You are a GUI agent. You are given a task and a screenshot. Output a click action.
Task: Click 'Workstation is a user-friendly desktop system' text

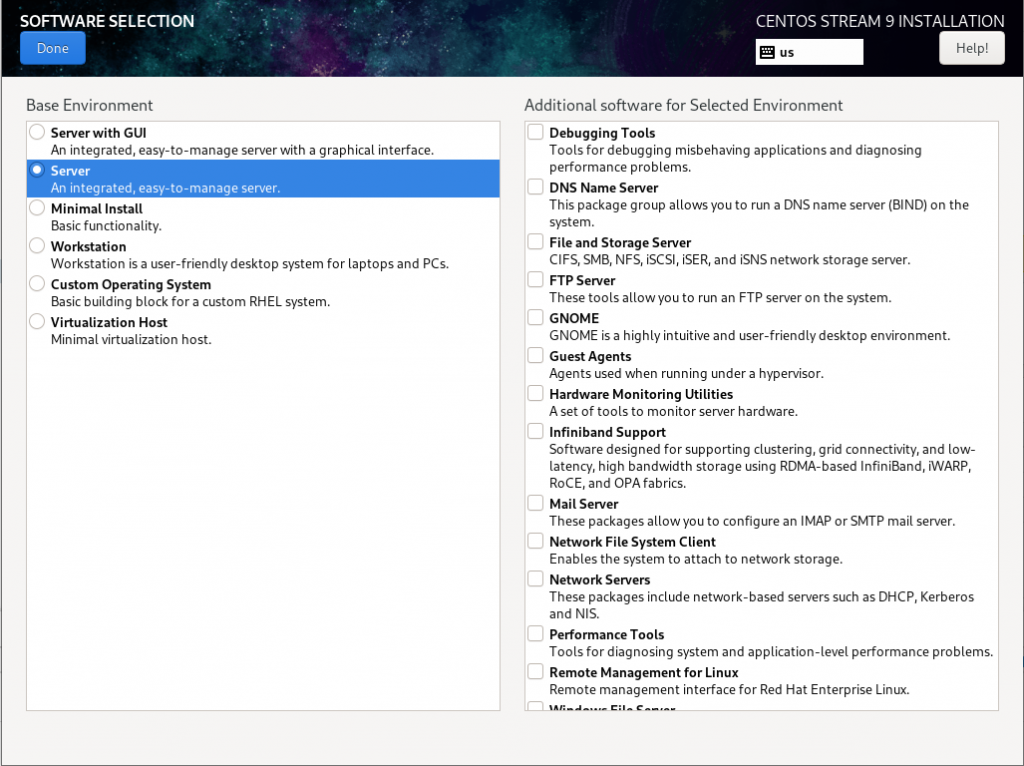[249, 264]
